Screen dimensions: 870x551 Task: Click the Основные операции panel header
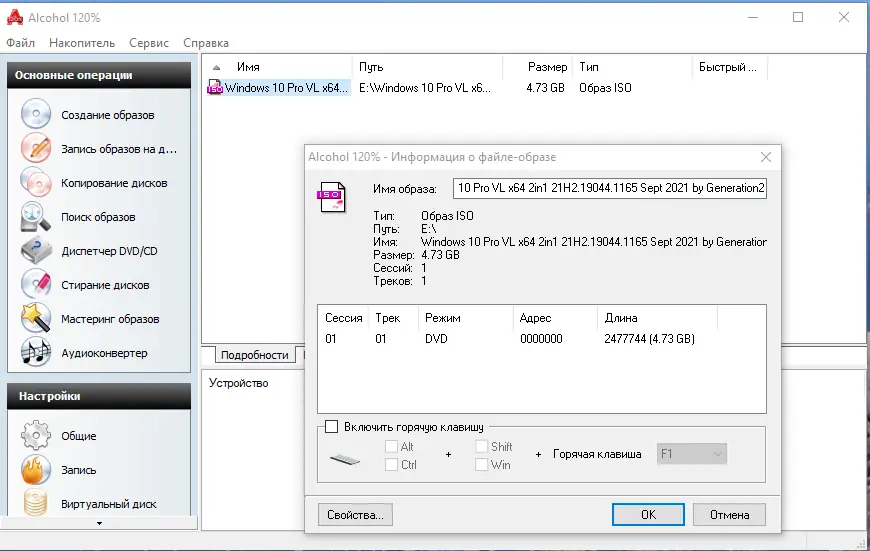tap(99, 75)
